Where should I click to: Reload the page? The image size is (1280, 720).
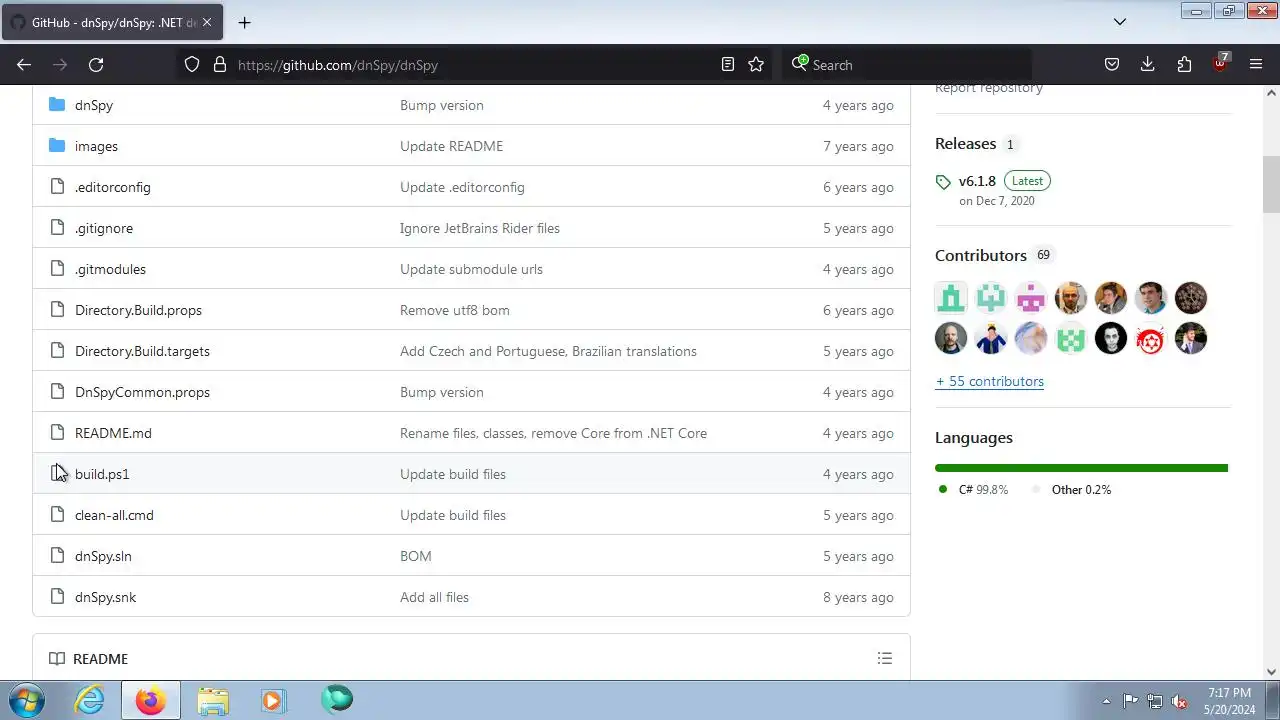coord(96,65)
